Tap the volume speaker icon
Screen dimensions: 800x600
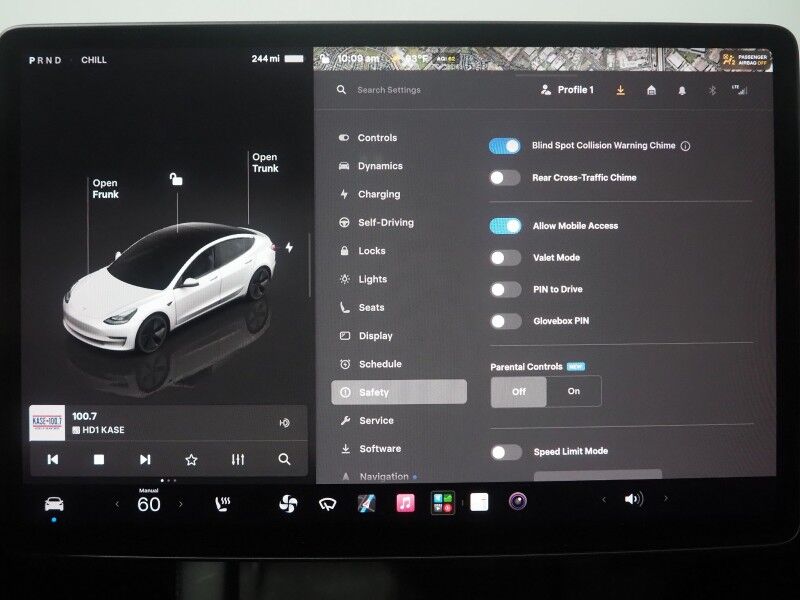coord(634,498)
